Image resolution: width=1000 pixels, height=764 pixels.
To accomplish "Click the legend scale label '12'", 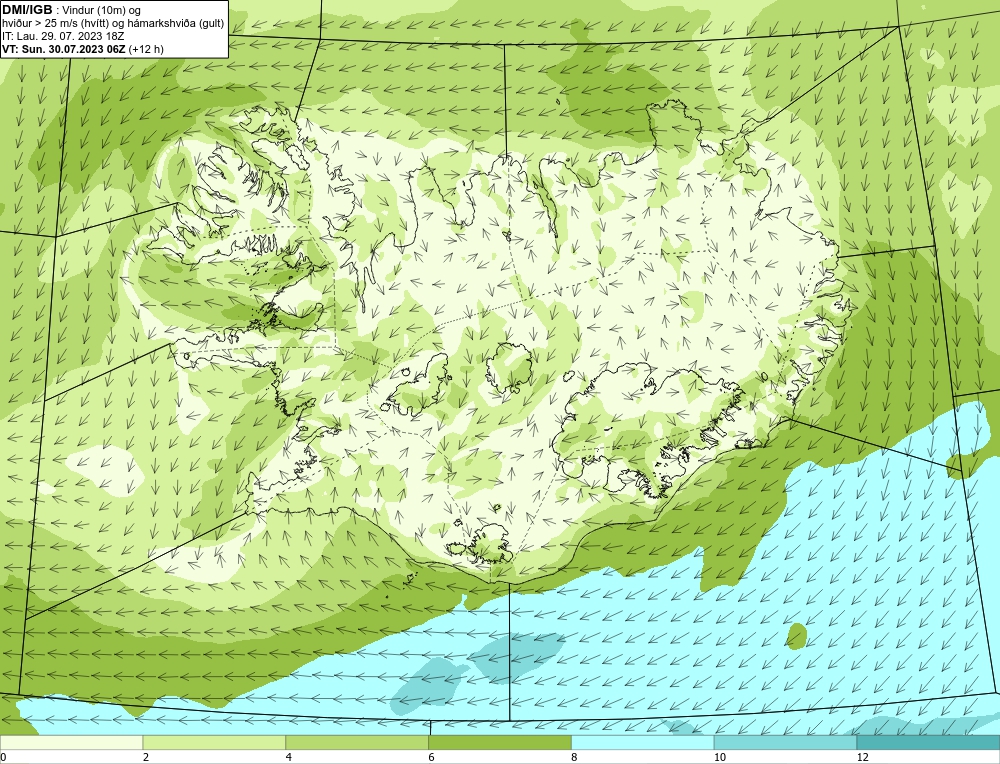I will [x=863, y=757].
